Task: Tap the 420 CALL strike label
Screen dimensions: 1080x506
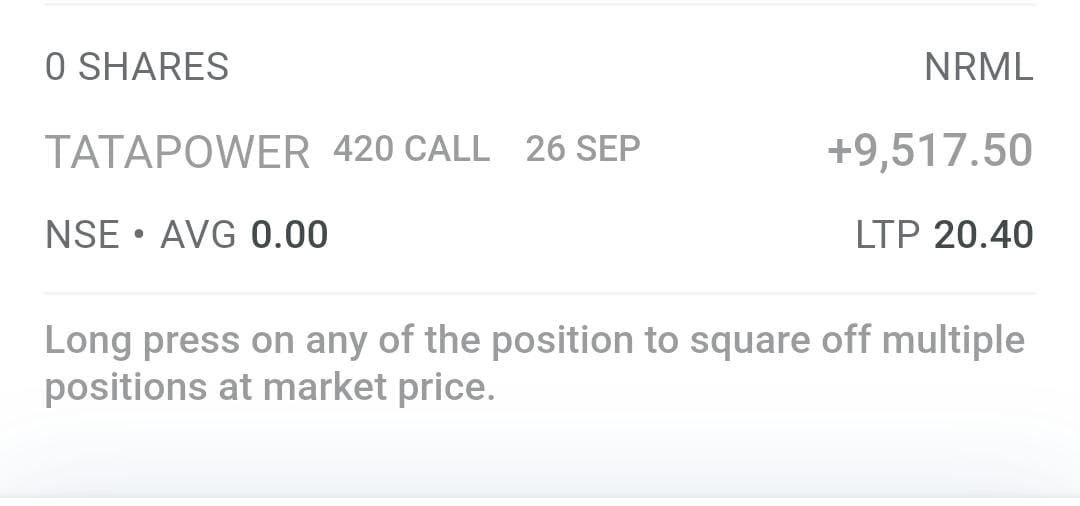Action: [411, 149]
